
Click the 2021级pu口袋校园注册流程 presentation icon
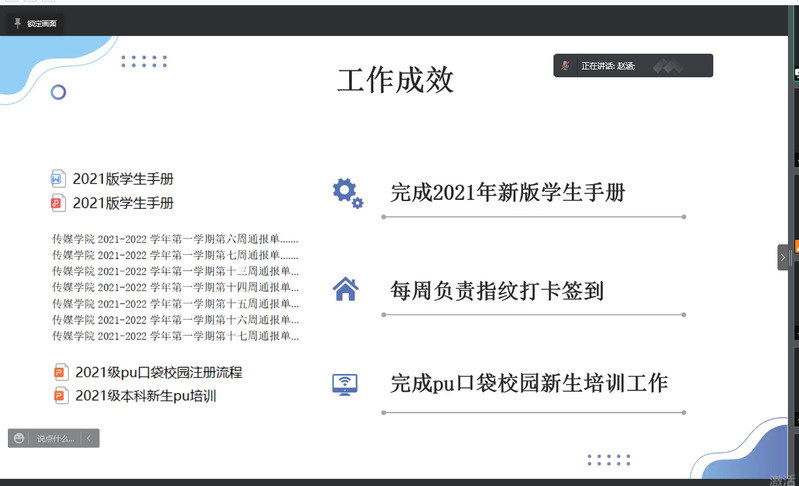61,372
